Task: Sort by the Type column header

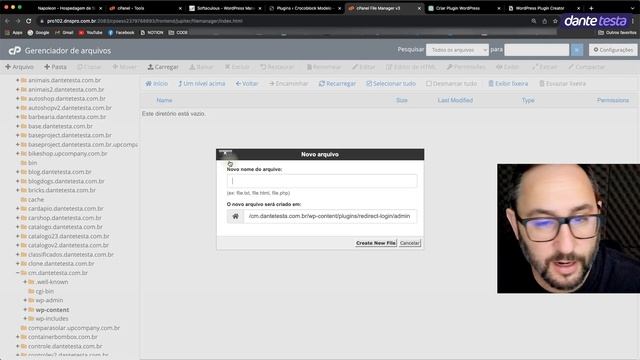Action: point(528,100)
